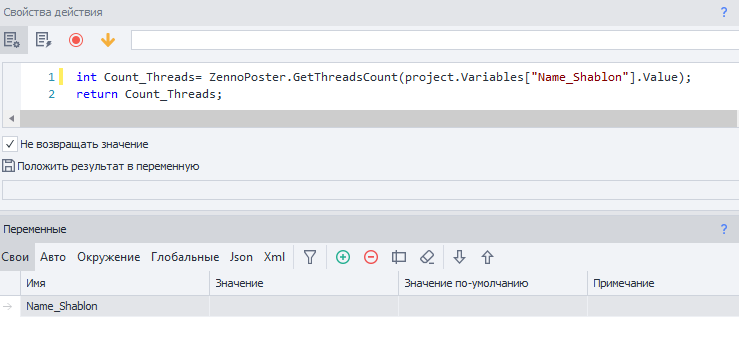Click the default value cell of Name_Shablon
This screenshot has width=739, height=362.
pyautogui.click(x=493, y=306)
